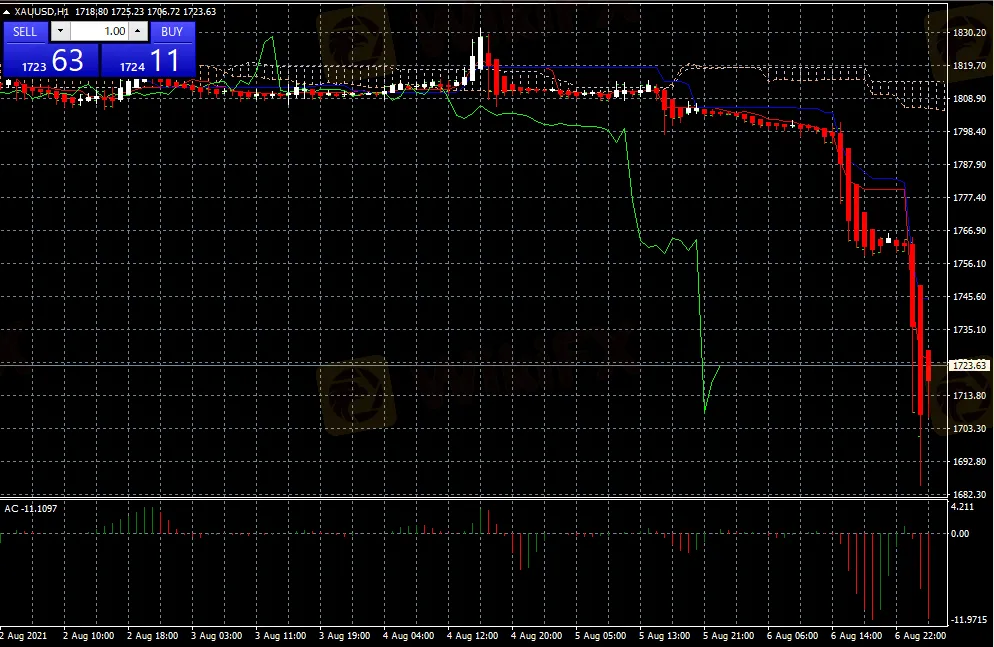Click the 1830.20 price scale label

[x=968, y=33]
